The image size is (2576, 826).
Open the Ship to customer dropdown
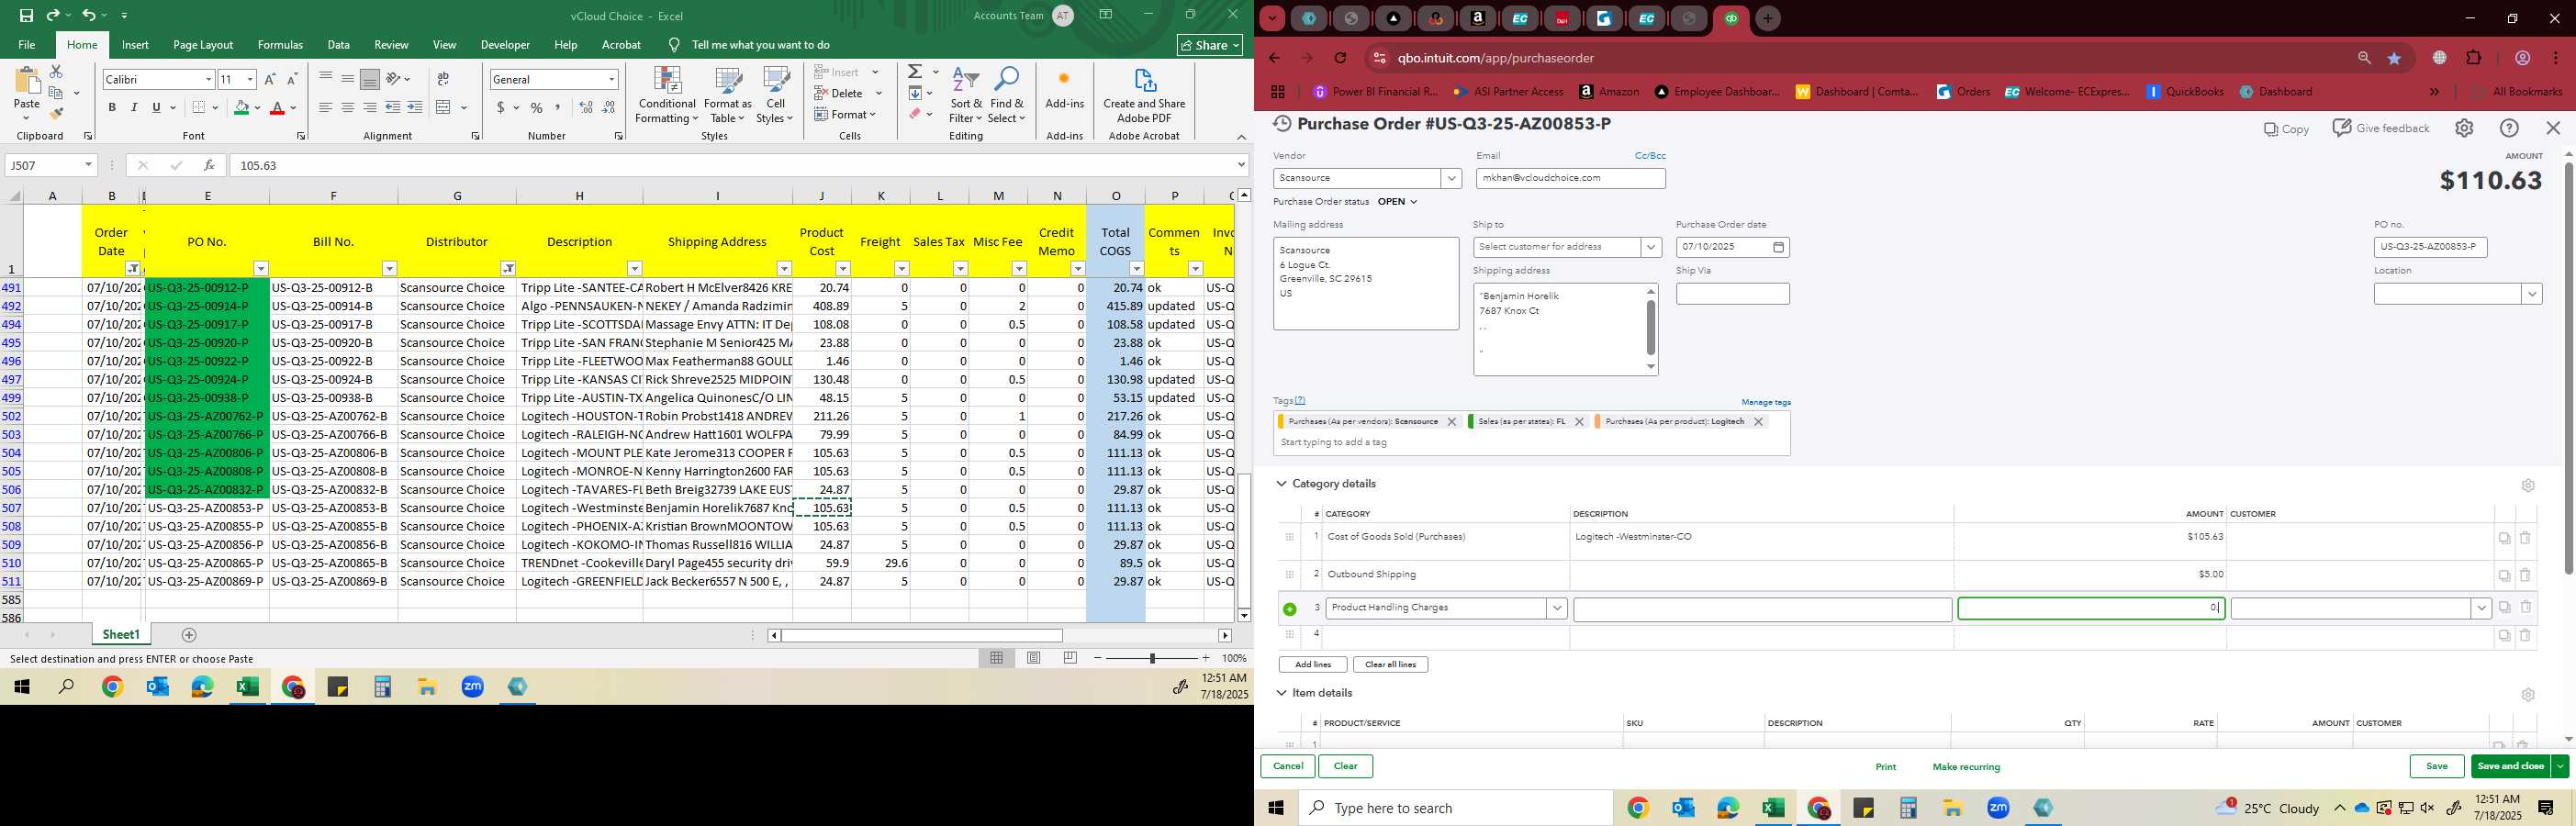click(x=1651, y=247)
